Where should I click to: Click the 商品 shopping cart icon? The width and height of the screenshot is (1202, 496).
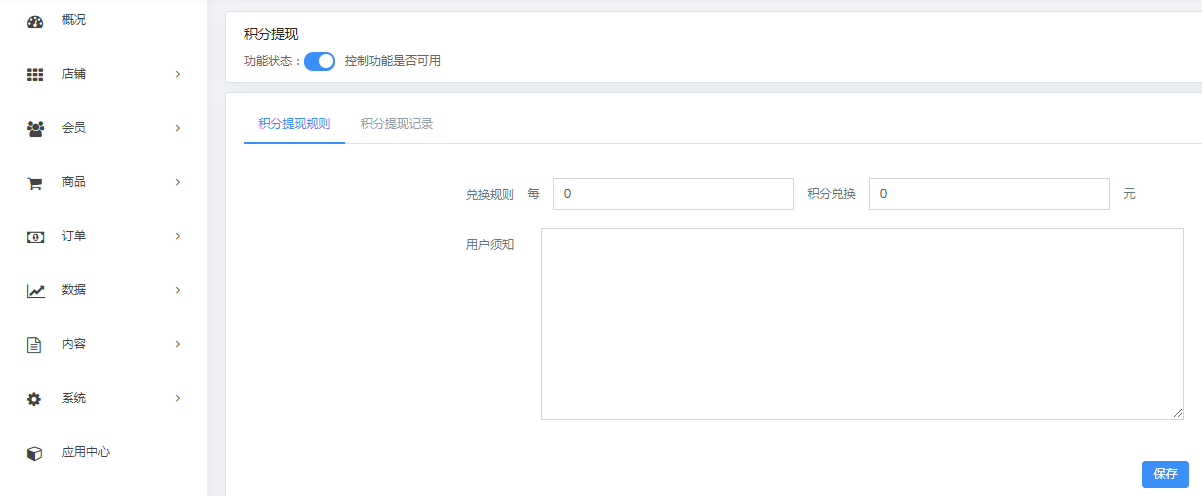(34, 183)
